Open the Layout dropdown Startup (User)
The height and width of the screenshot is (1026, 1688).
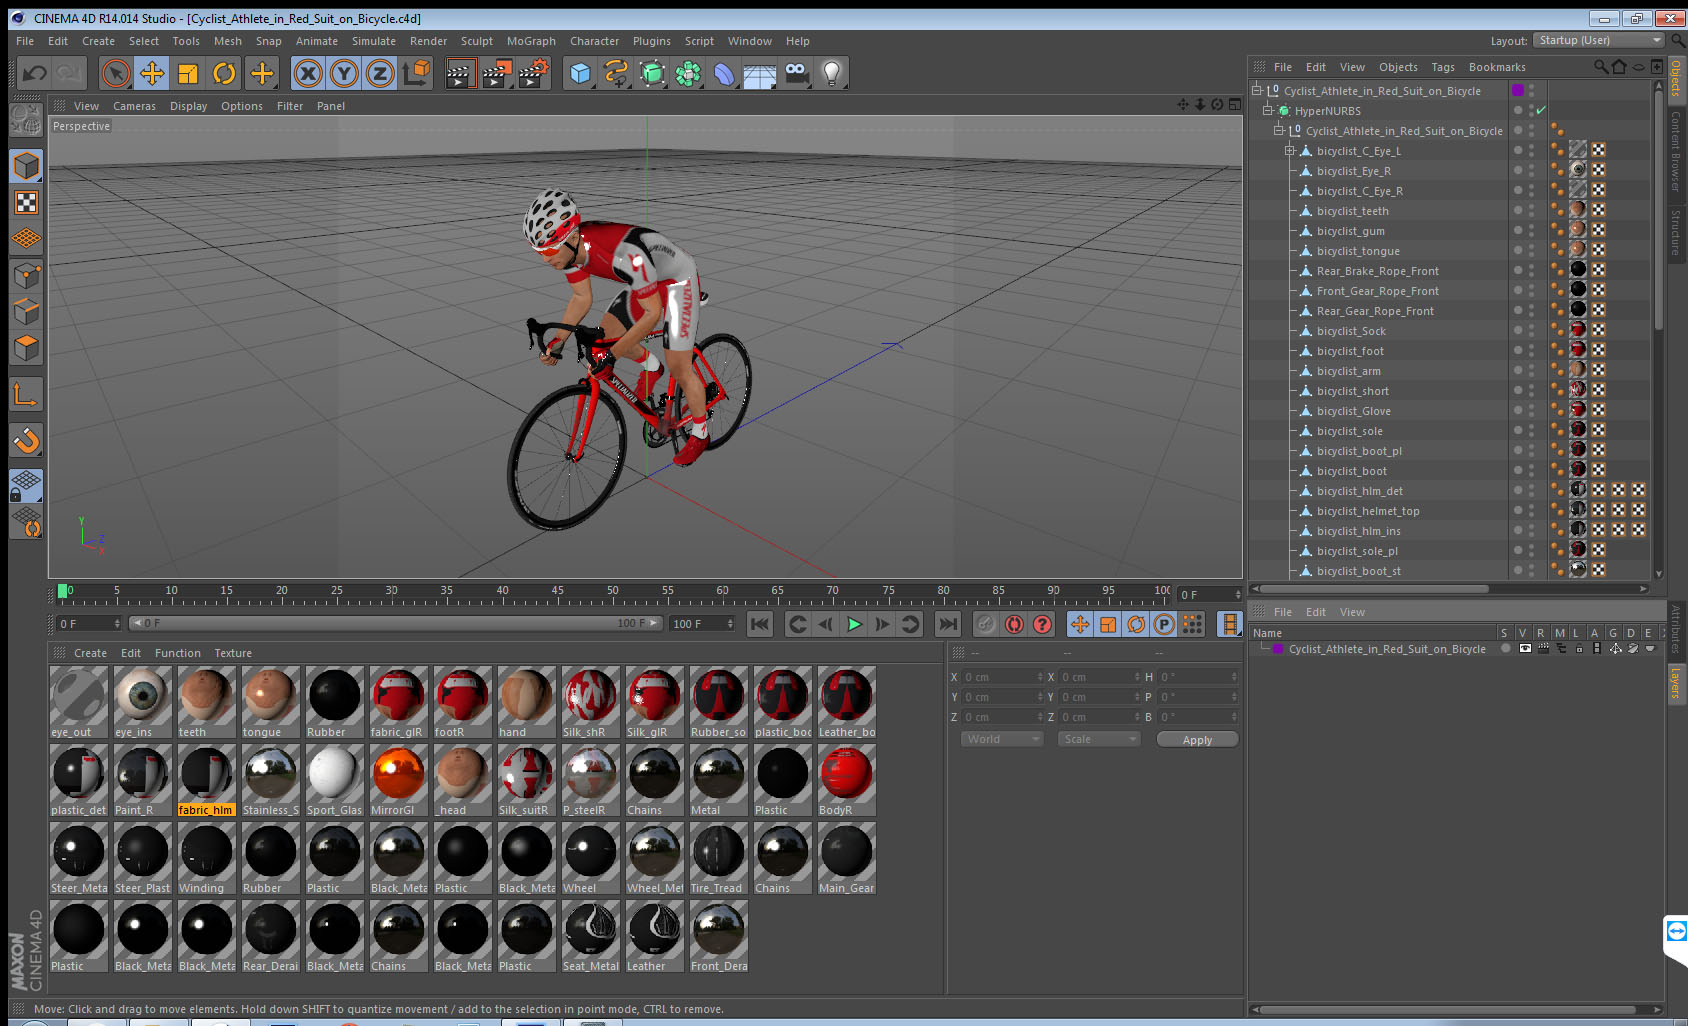point(1600,40)
